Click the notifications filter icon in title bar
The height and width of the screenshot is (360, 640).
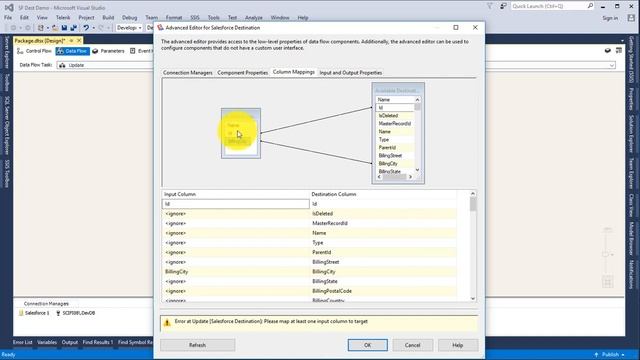[x=490, y=6]
